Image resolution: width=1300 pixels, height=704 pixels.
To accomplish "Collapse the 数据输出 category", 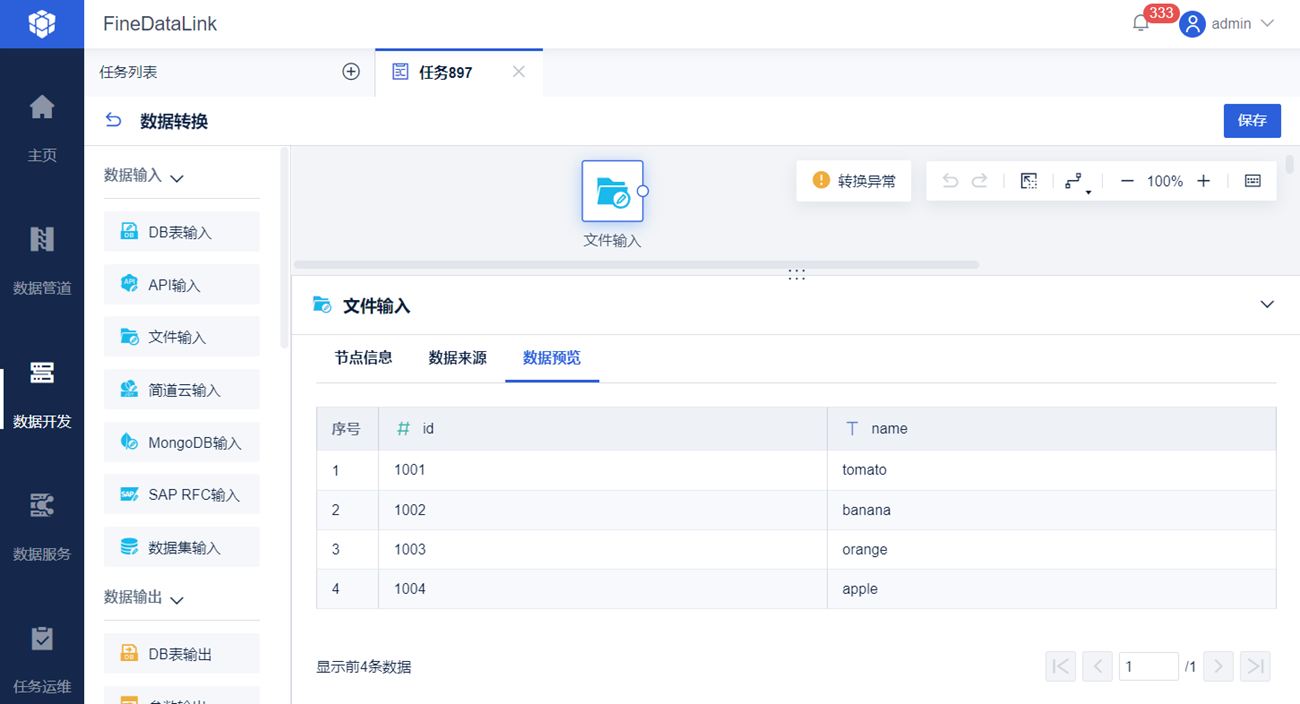I will [x=177, y=600].
